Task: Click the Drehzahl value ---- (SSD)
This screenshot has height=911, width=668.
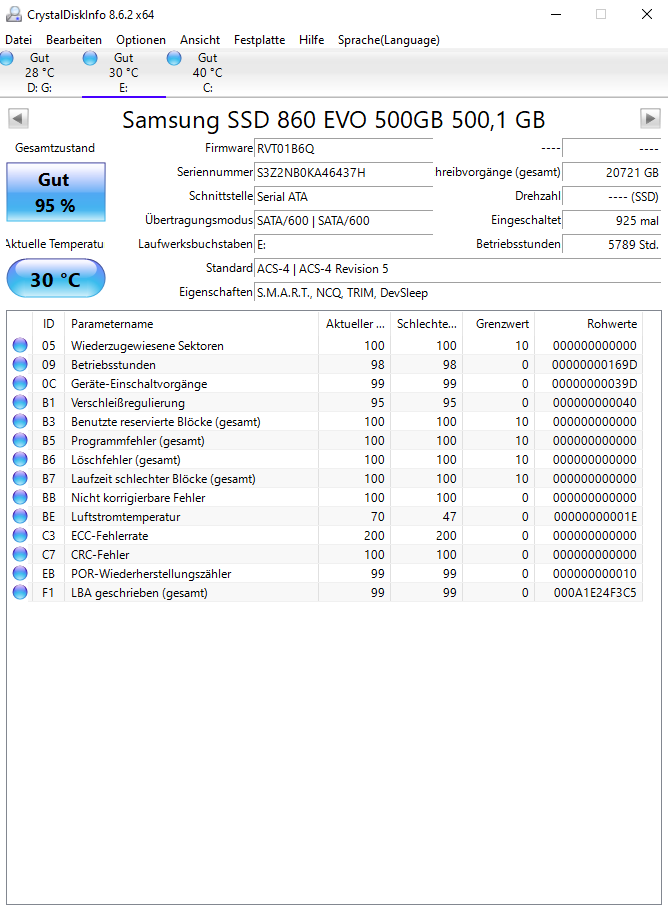Action: click(612, 196)
